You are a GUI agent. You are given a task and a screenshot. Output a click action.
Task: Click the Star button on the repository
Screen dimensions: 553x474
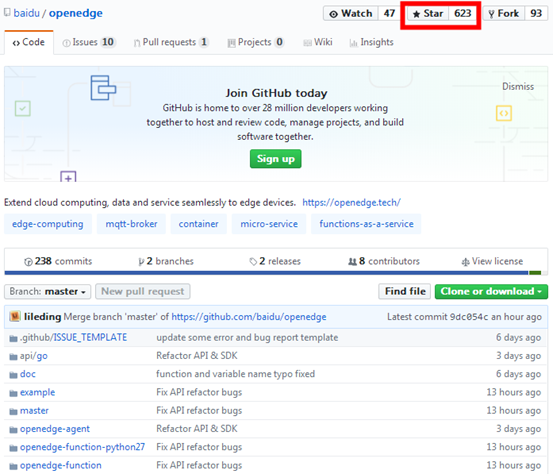pyautogui.click(x=428, y=14)
